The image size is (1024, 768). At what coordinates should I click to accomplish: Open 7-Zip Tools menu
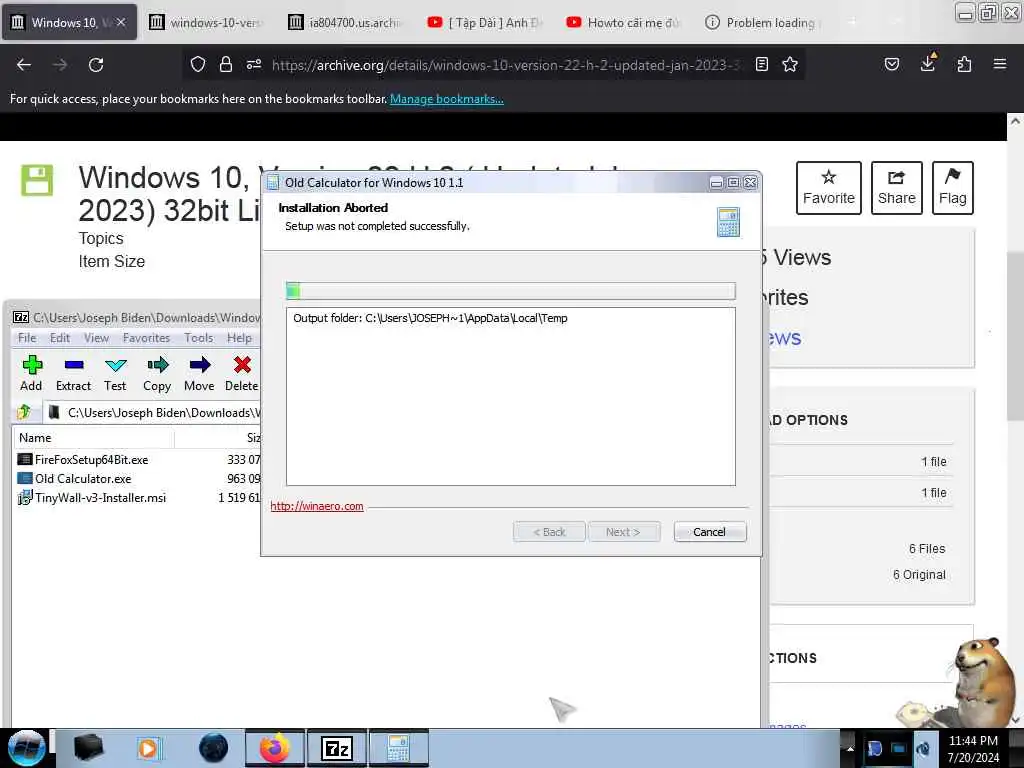click(199, 338)
